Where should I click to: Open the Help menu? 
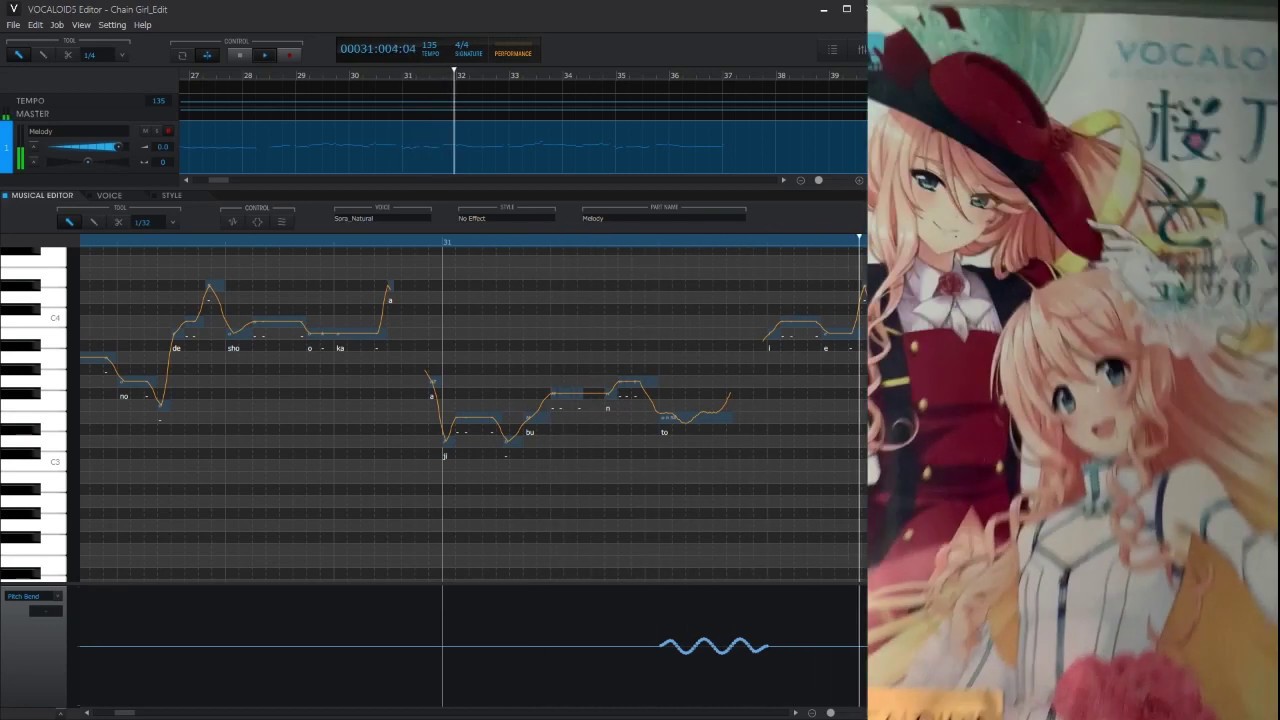click(x=143, y=25)
